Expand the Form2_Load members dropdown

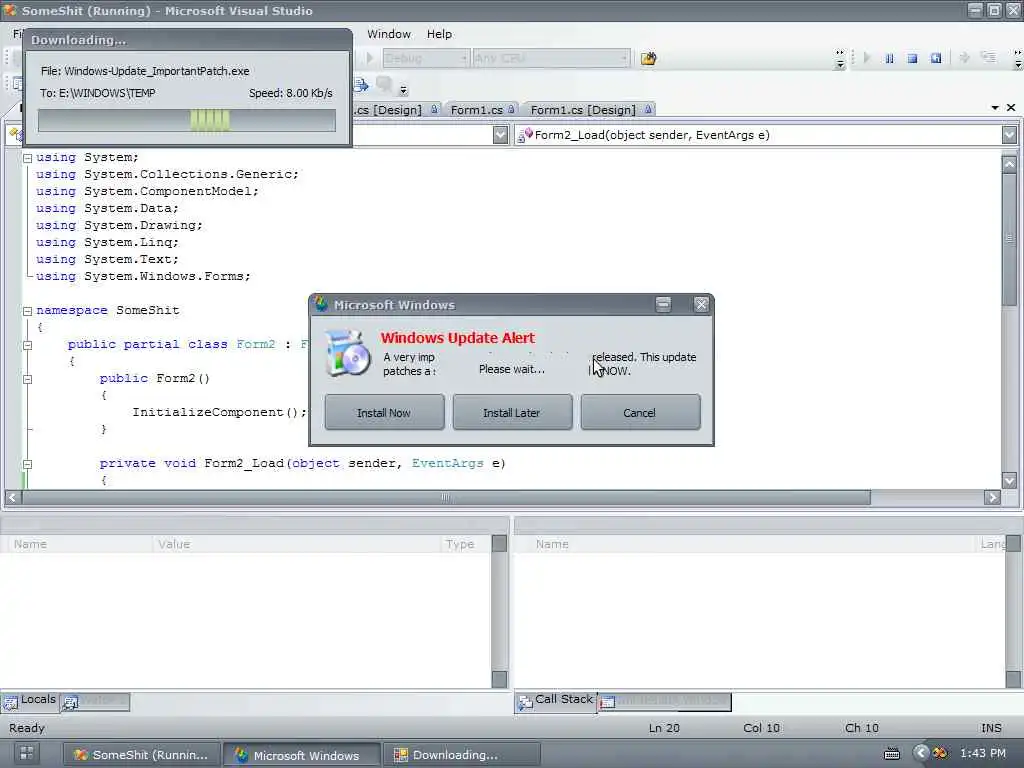(x=1009, y=135)
